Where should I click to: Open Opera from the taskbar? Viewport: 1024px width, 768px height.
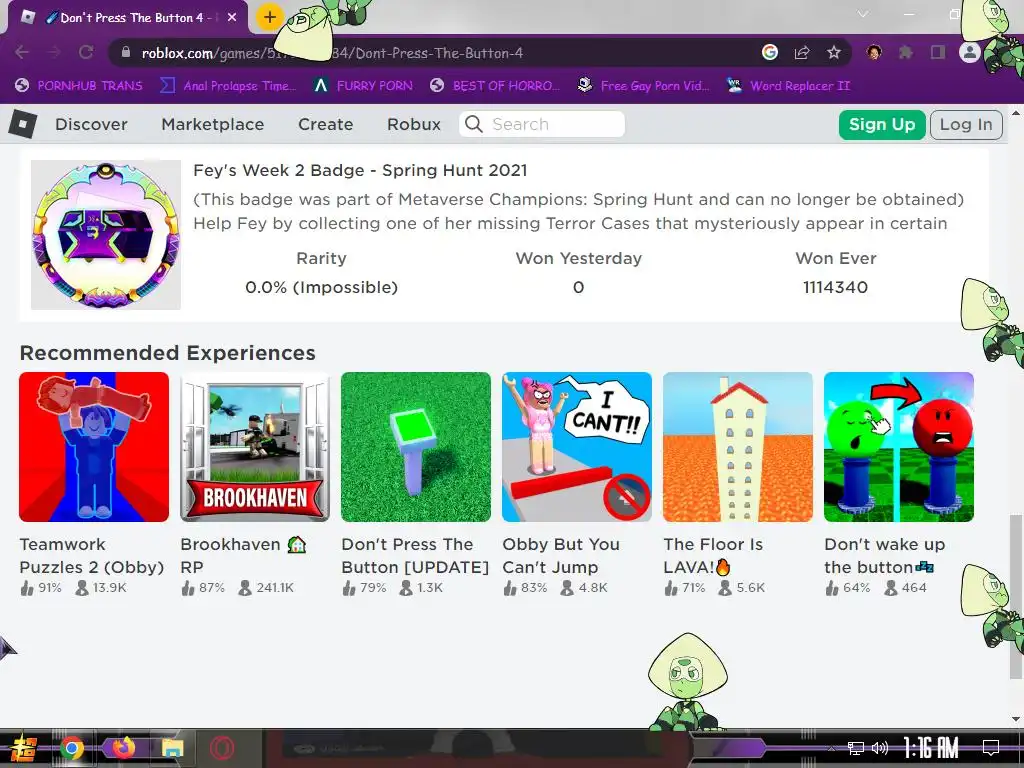point(222,748)
